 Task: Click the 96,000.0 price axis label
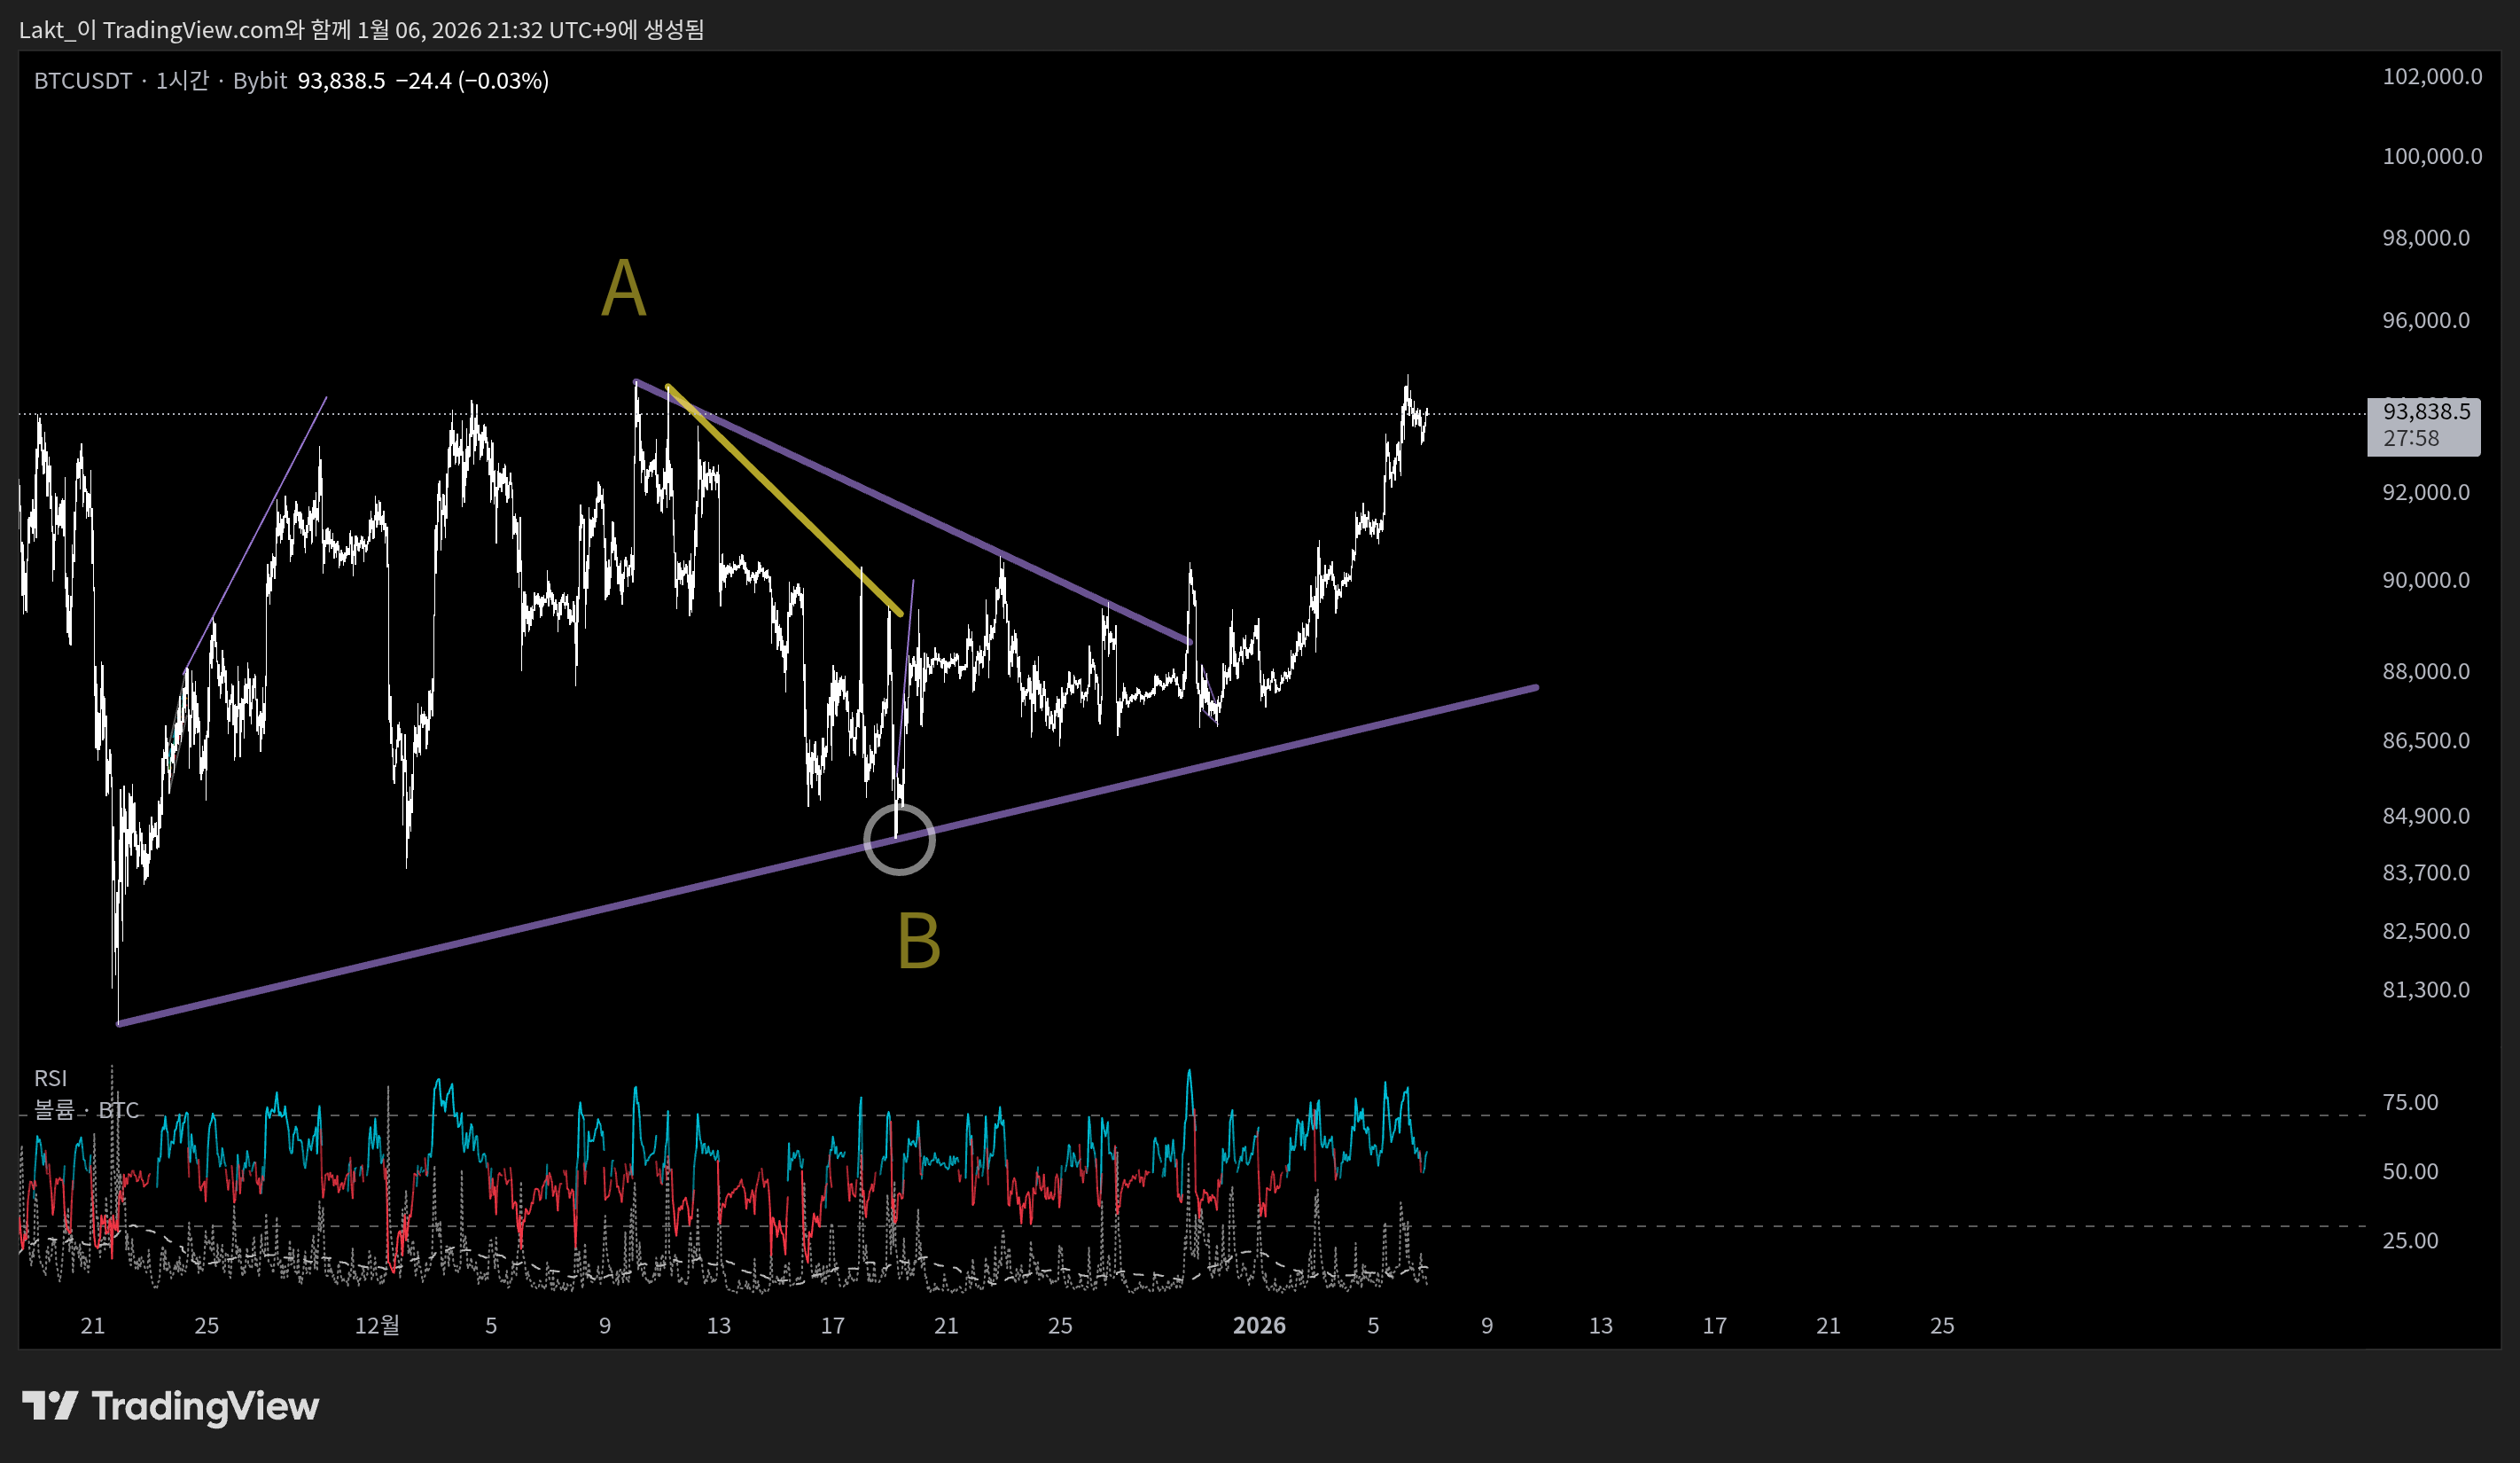tap(2426, 320)
